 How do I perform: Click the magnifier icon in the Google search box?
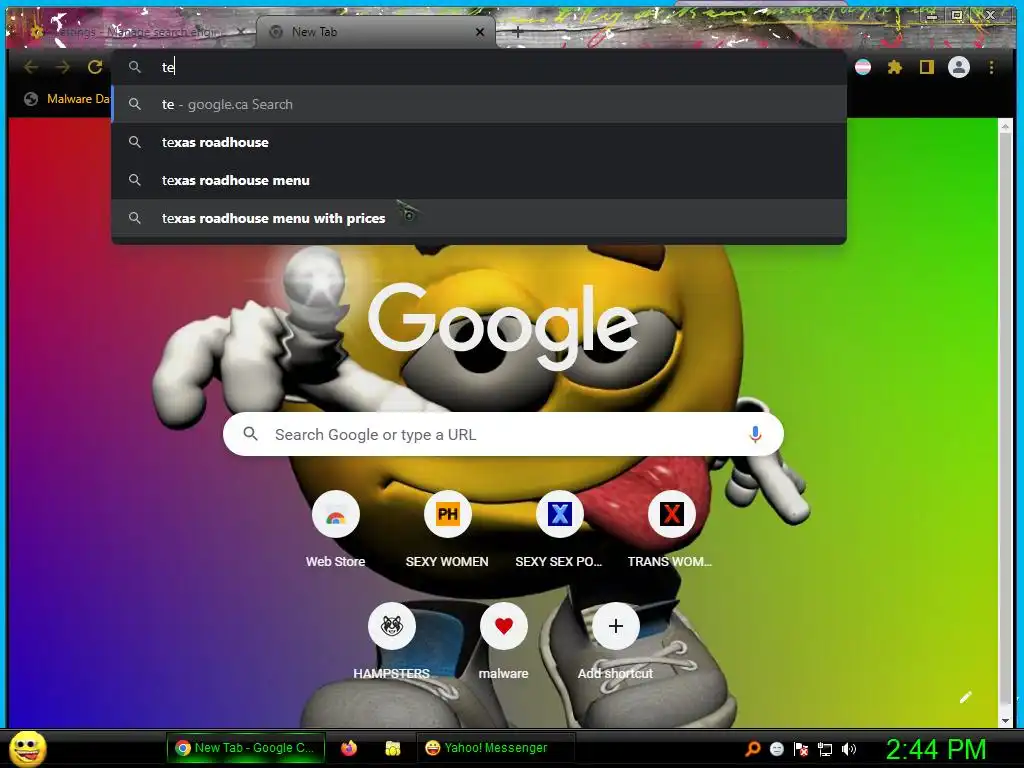(250, 434)
